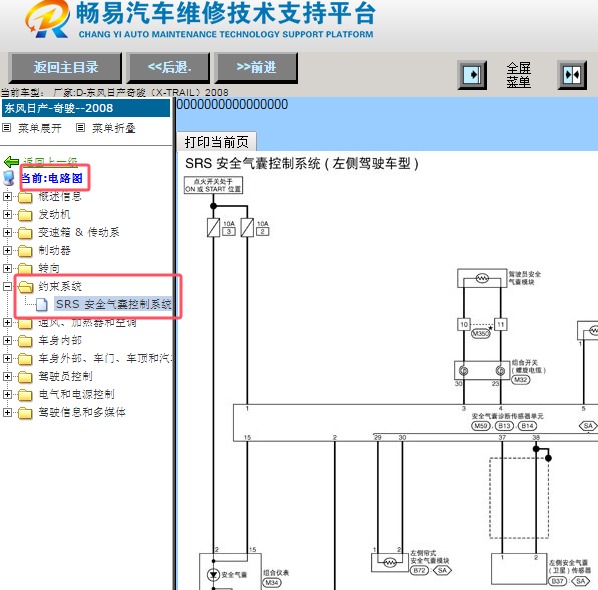Expand the 电气和电源控制 folder
598x590 pixels.
[7, 394]
